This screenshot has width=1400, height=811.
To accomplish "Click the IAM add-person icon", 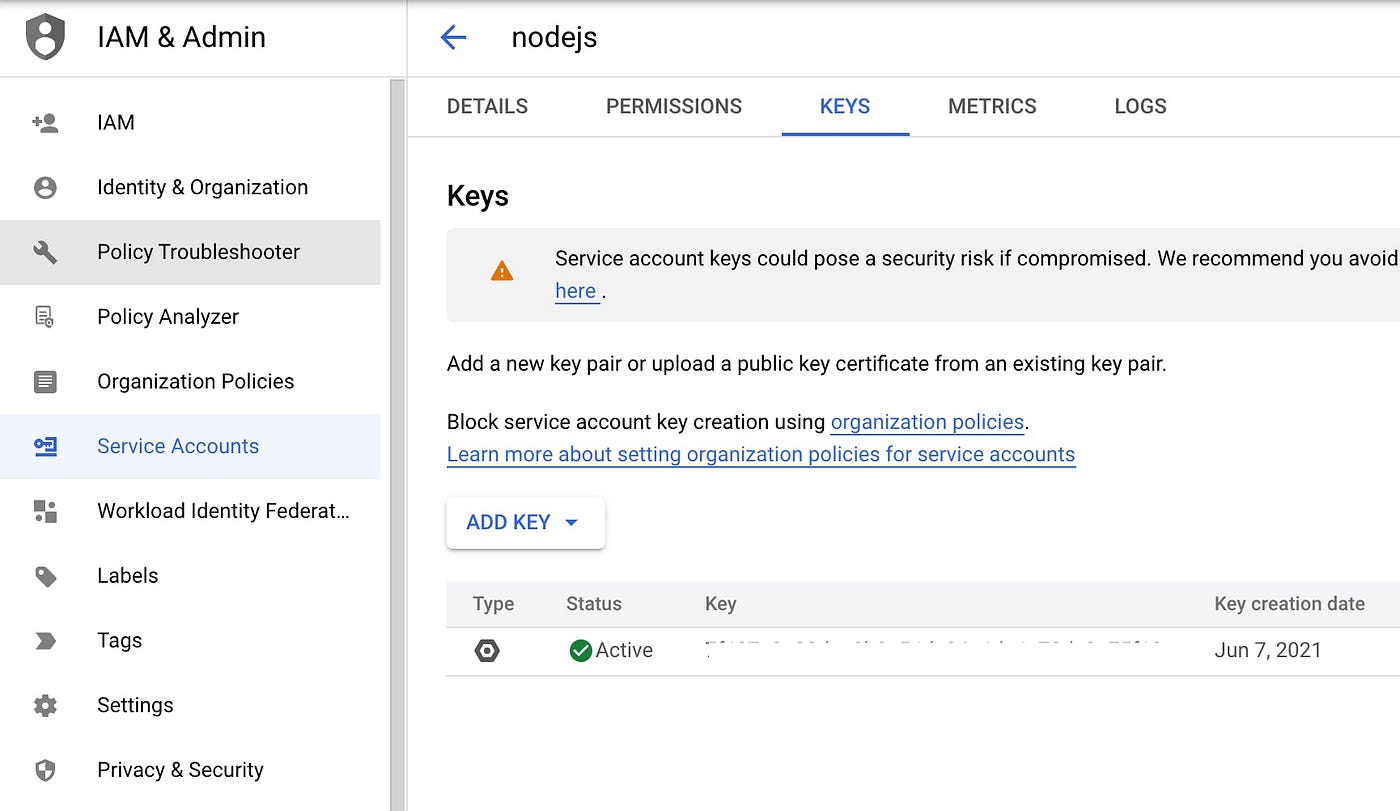I will [45, 123].
